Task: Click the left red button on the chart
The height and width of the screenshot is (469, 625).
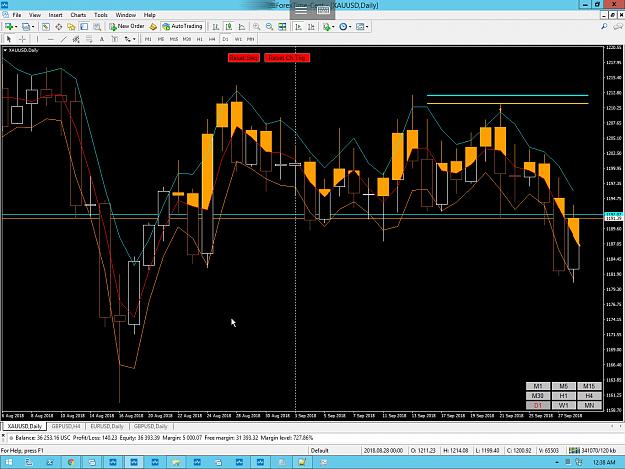Action: click(x=244, y=58)
